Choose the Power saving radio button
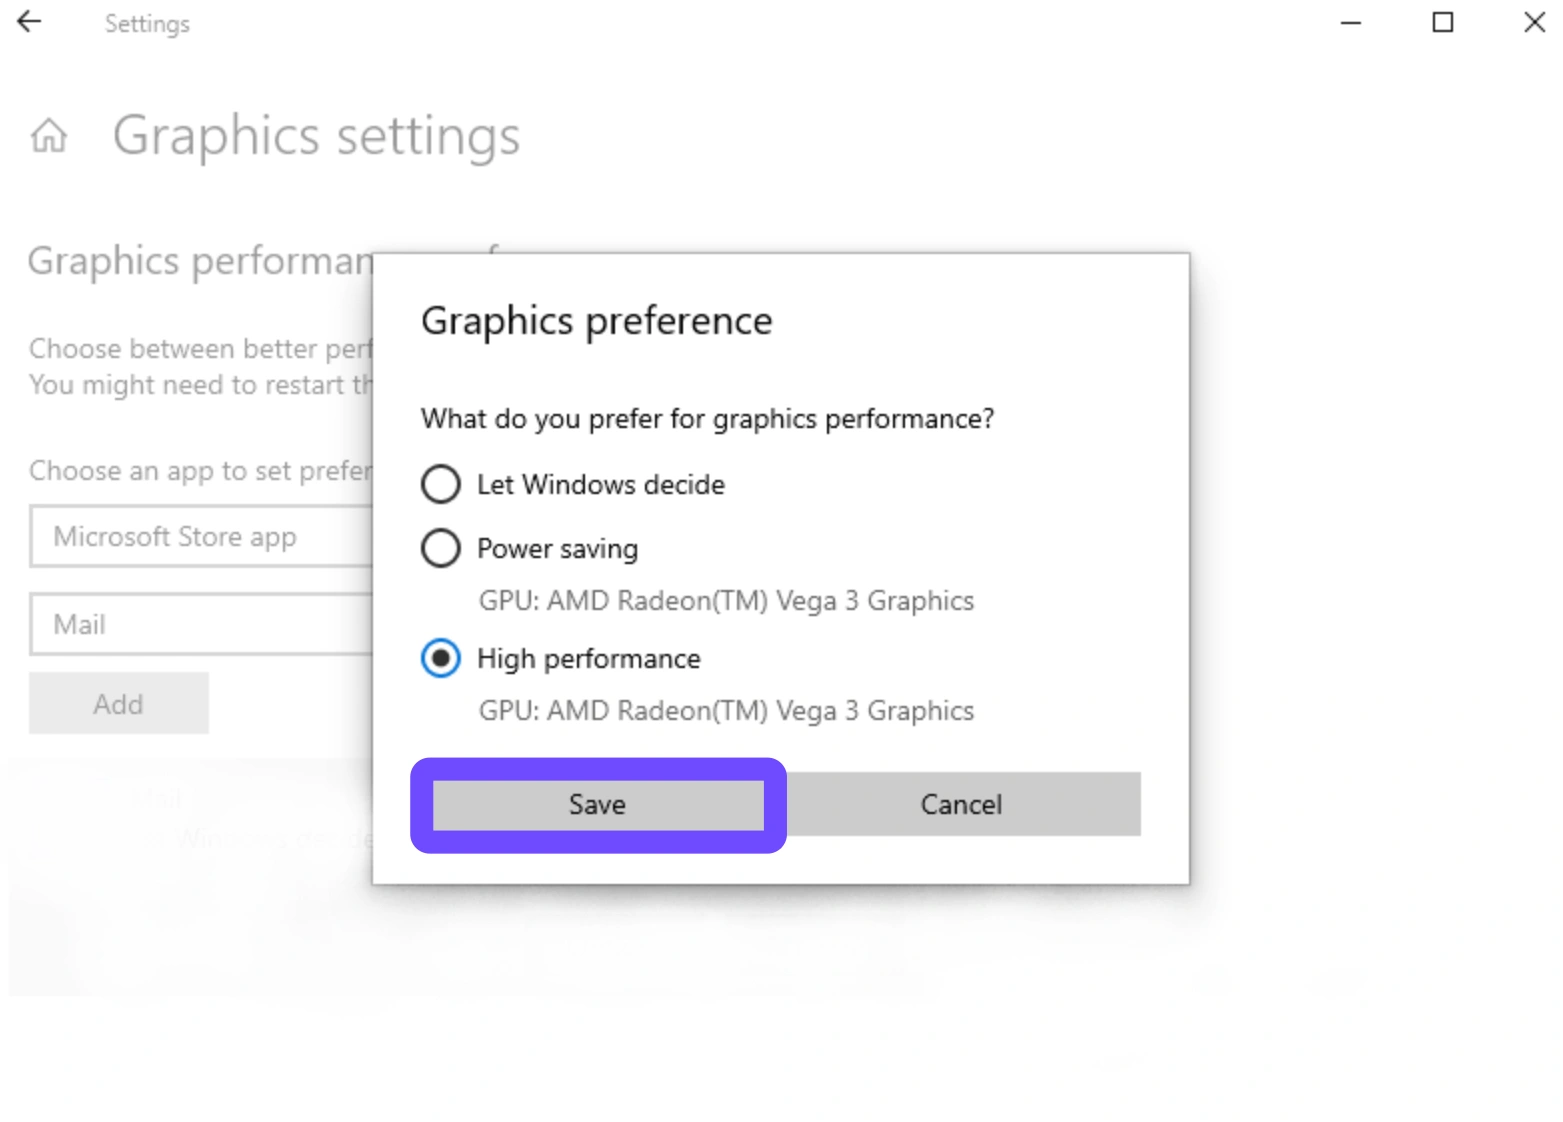 [x=441, y=549]
